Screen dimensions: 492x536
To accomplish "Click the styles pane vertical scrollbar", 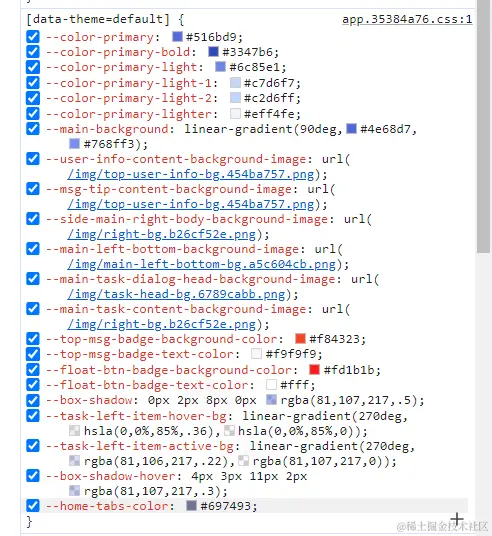I will (484, 126).
